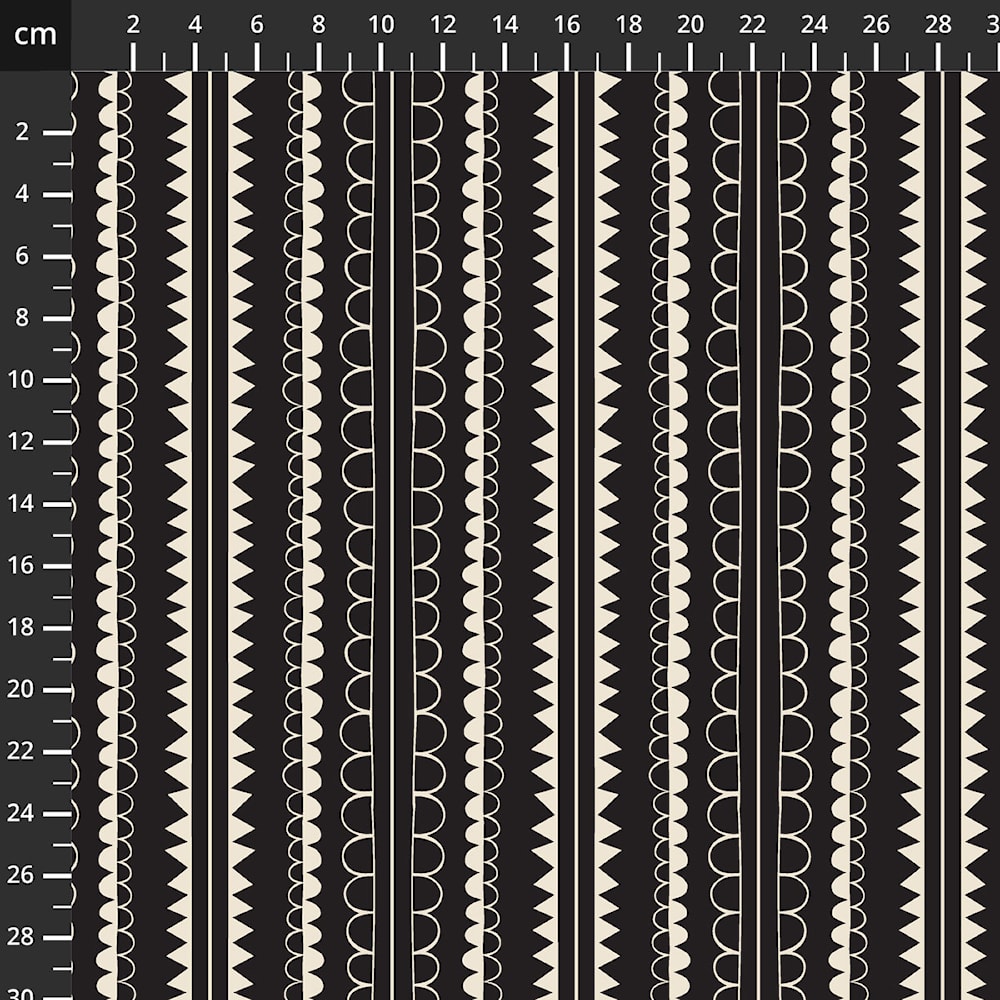
Task: Select the 12 mark on the horizontal ruler
Action: 443,25
